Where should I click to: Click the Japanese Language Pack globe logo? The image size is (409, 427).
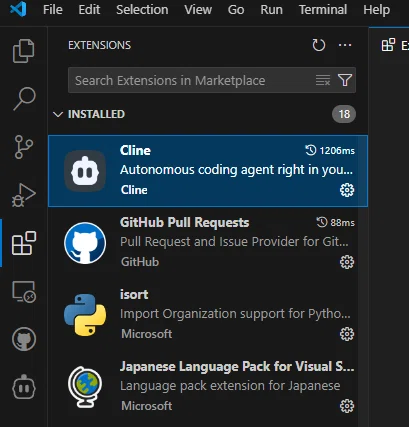tap(85, 387)
